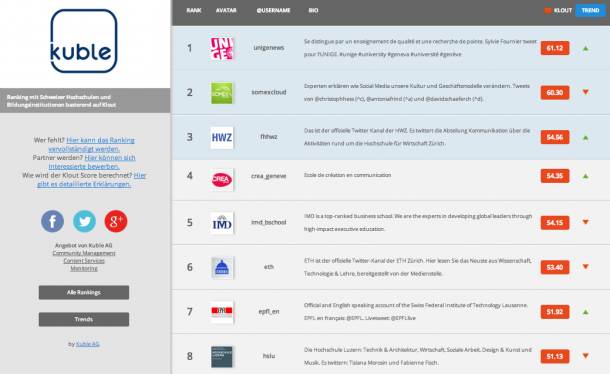Click the up trend arrow for epfl_en
Viewport: 610px width, 374px height.
[x=585, y=312]
